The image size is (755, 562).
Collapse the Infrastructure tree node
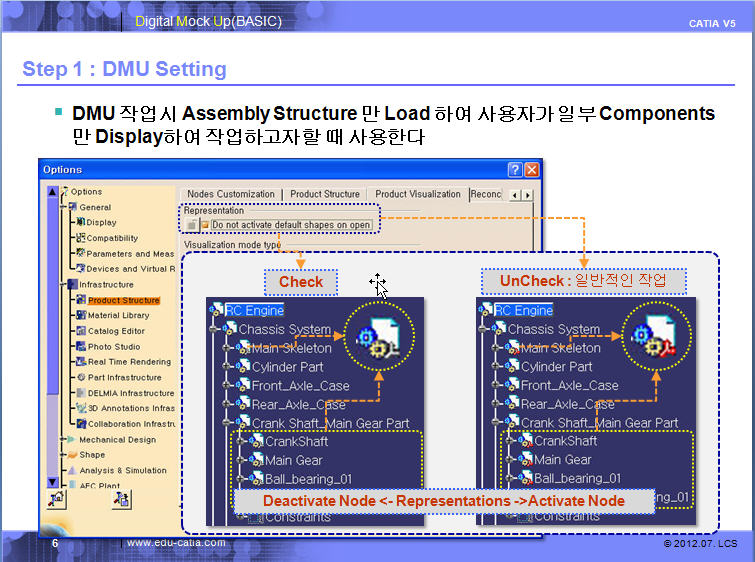(62, 285)
